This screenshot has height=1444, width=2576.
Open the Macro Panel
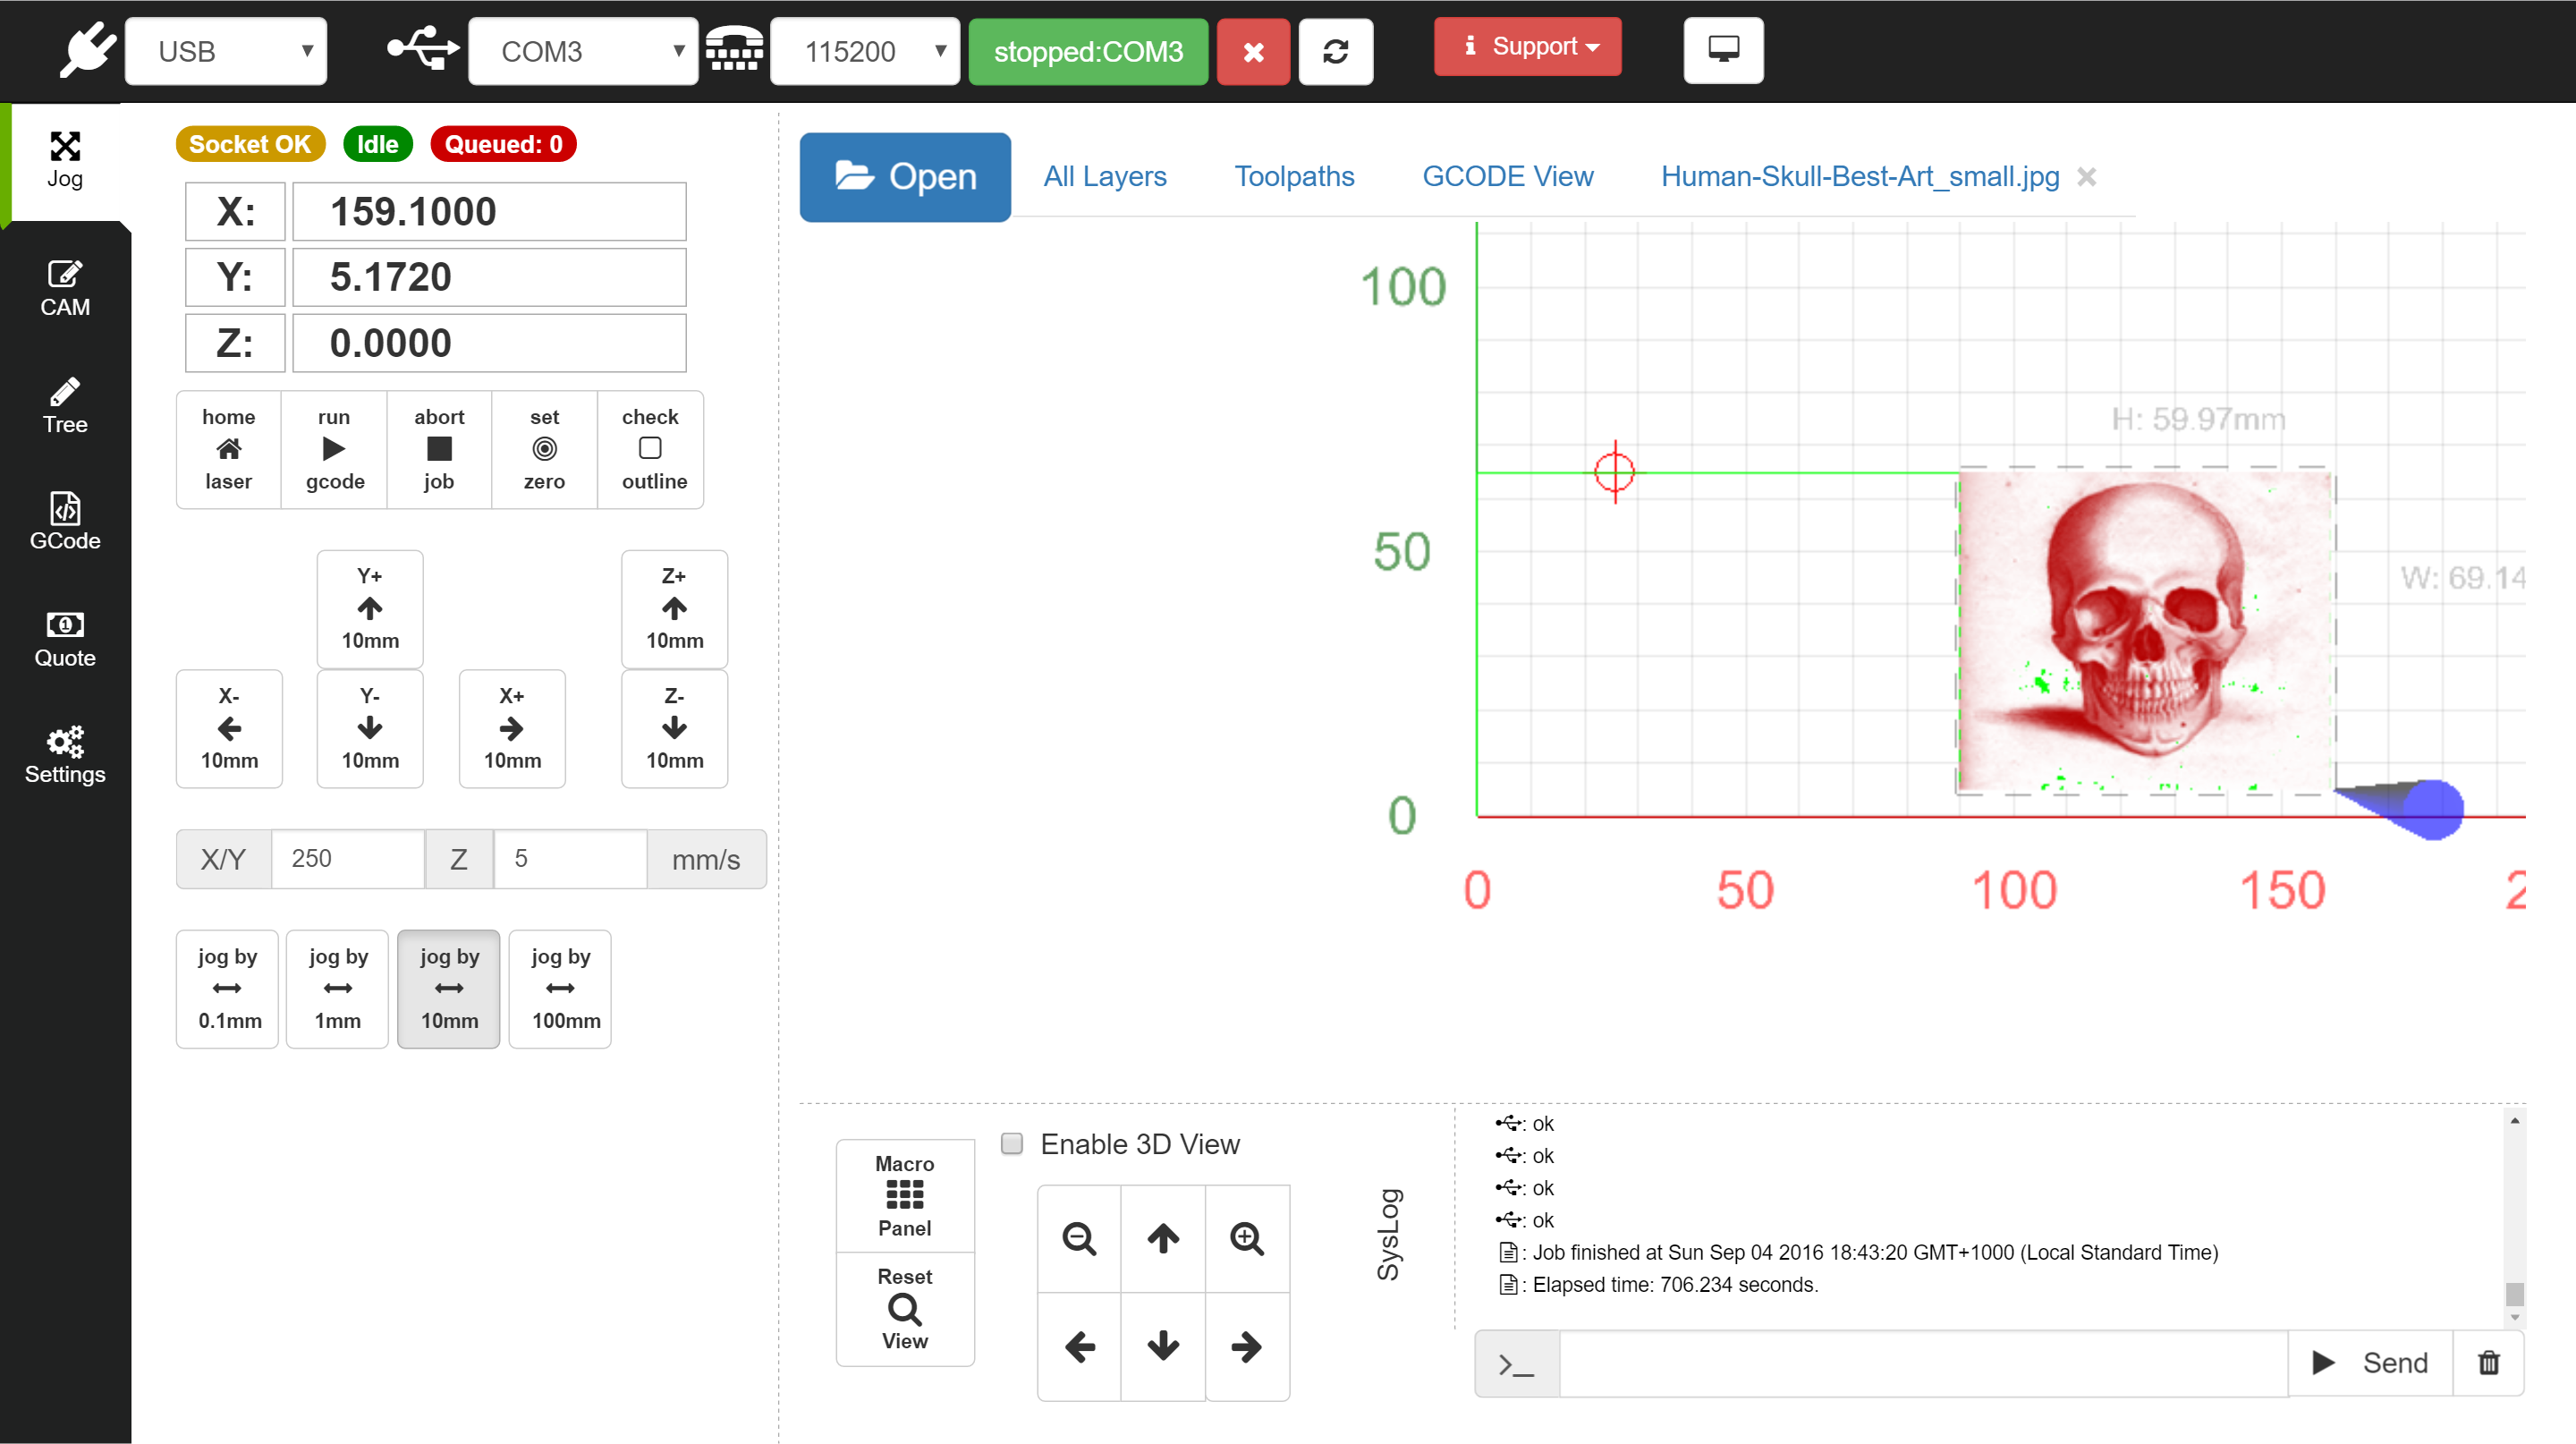905,1196
